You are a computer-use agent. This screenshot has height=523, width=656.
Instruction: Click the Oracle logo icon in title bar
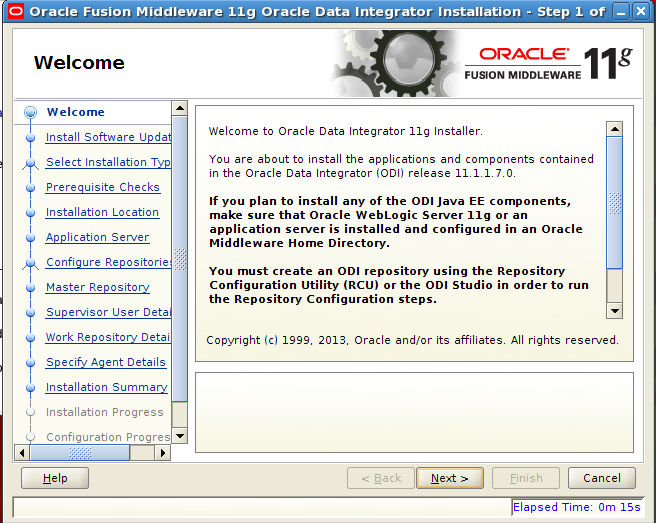pyautogui.click(x=16, y=11)
